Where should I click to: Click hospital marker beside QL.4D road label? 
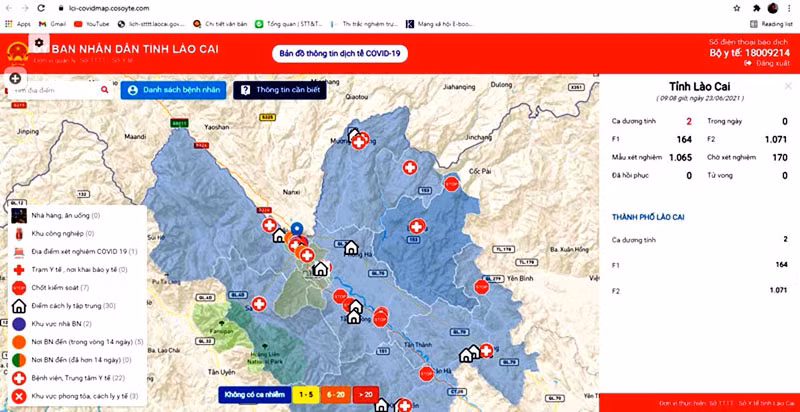(259, 304)
